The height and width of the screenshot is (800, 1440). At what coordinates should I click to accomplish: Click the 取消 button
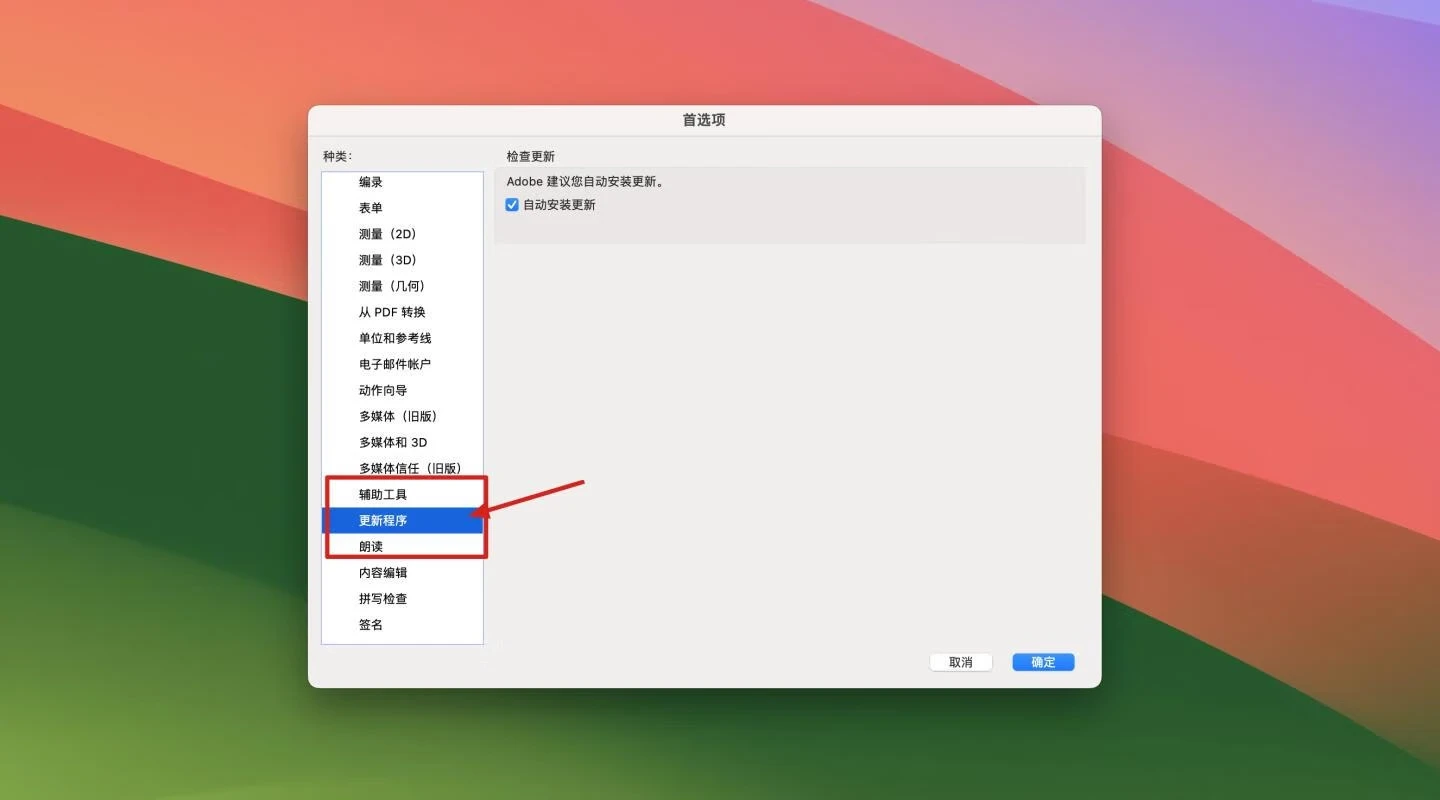point(961,662)
